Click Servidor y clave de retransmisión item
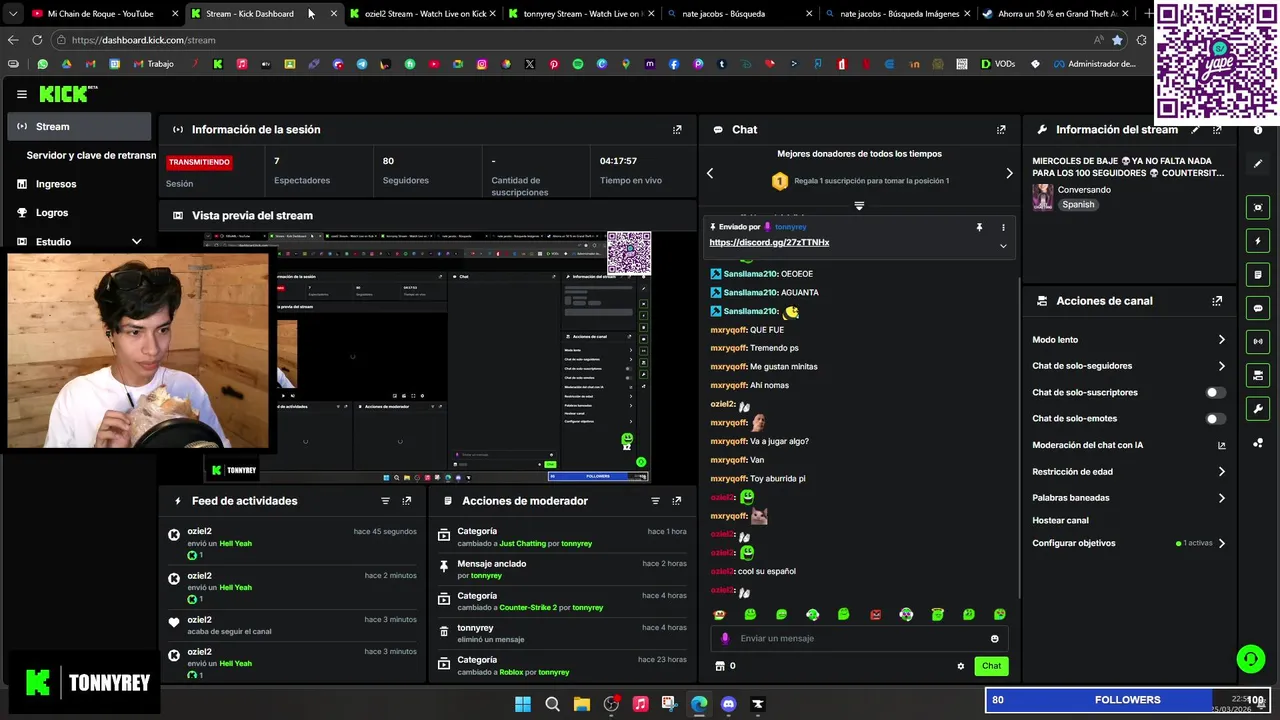The width and height of the screenshot is (1280, 720). coord(91,156)
